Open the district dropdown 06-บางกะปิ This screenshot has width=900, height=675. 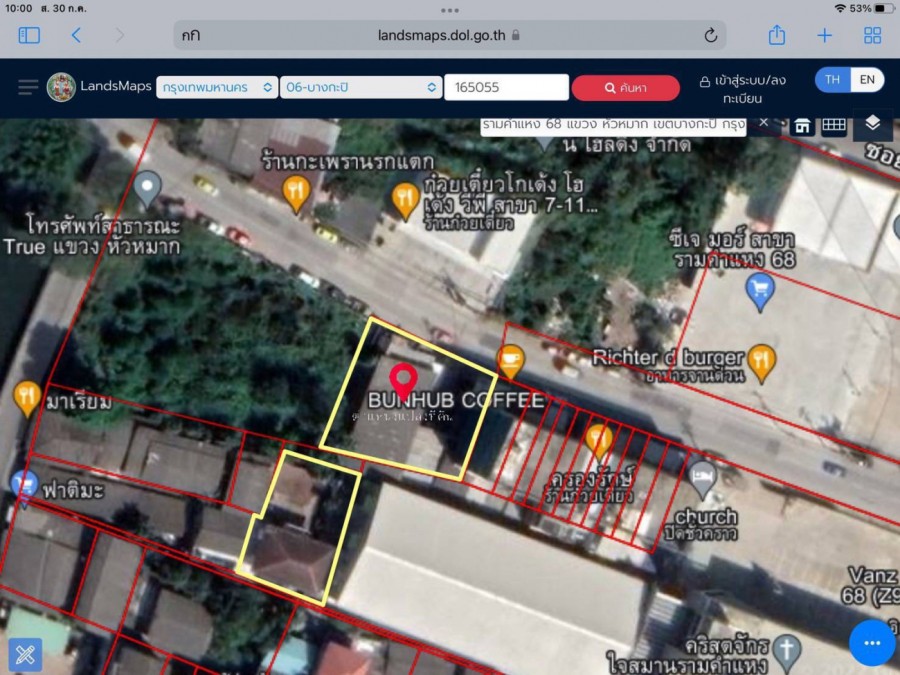click(361, 87)
